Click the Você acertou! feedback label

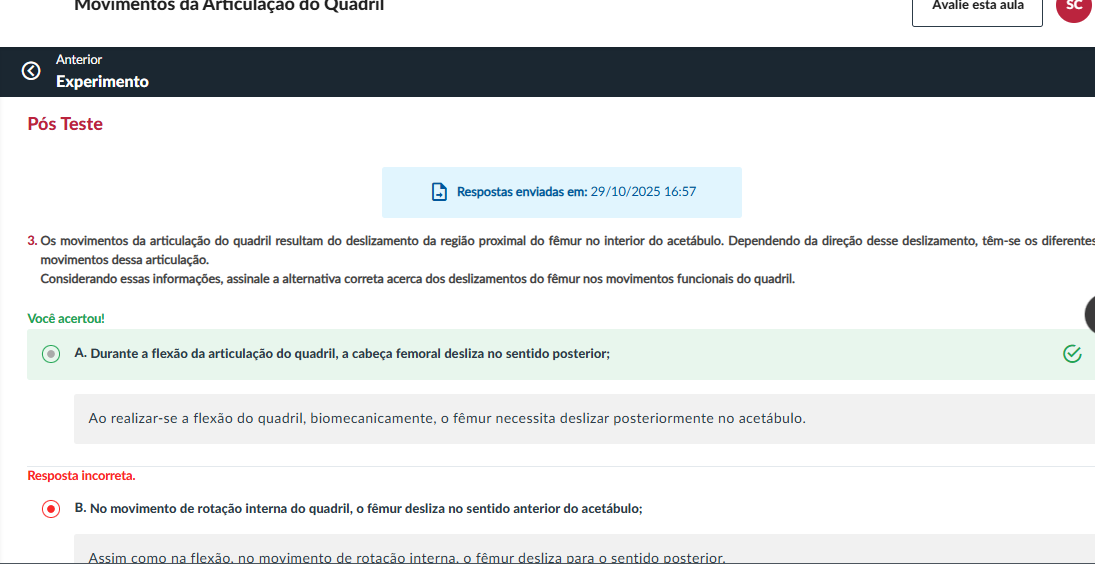click(66, 318)
